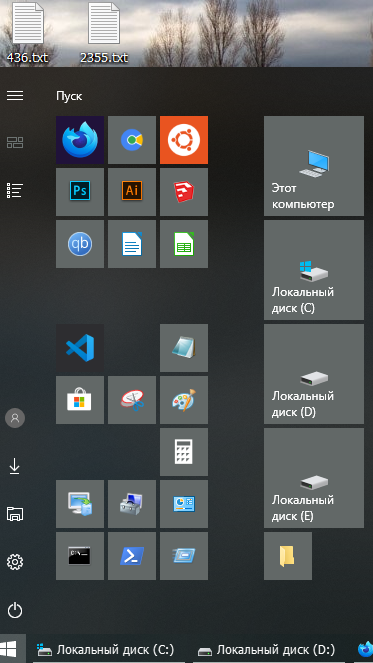Switch to Локальный диск (C:) taskbar window
Screen dimensions: 373x663
tap(109, 649)
